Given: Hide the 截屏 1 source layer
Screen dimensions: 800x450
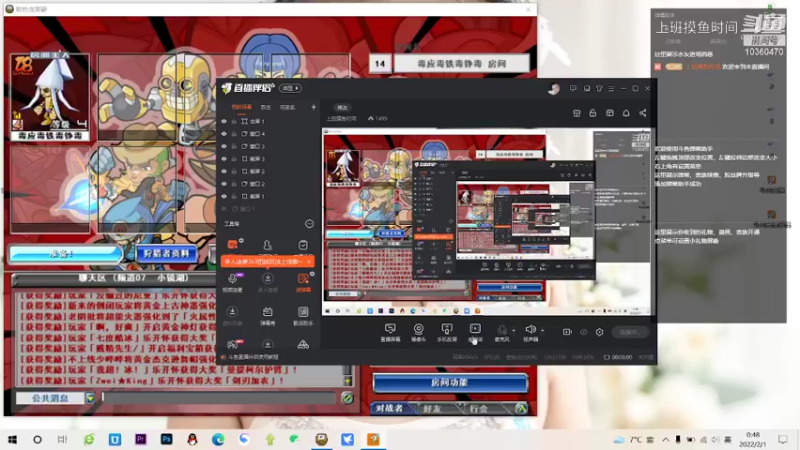Looking at the screenshot, I should [223, 196].
